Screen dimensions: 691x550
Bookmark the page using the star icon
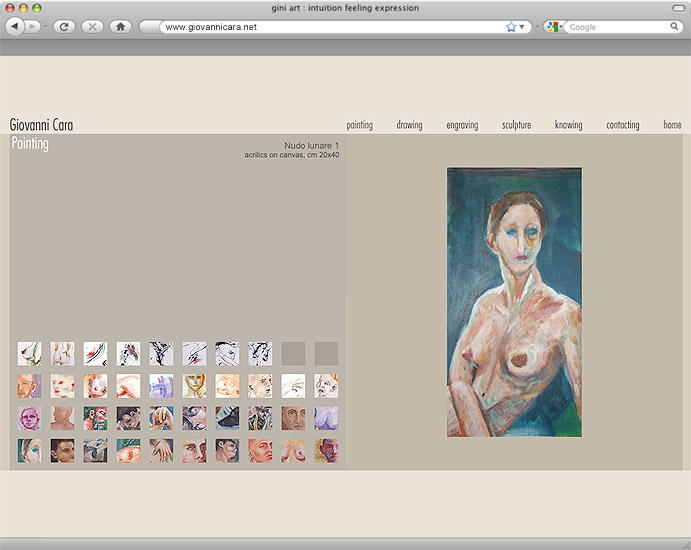pyautogui.click(x=511, y=27)
